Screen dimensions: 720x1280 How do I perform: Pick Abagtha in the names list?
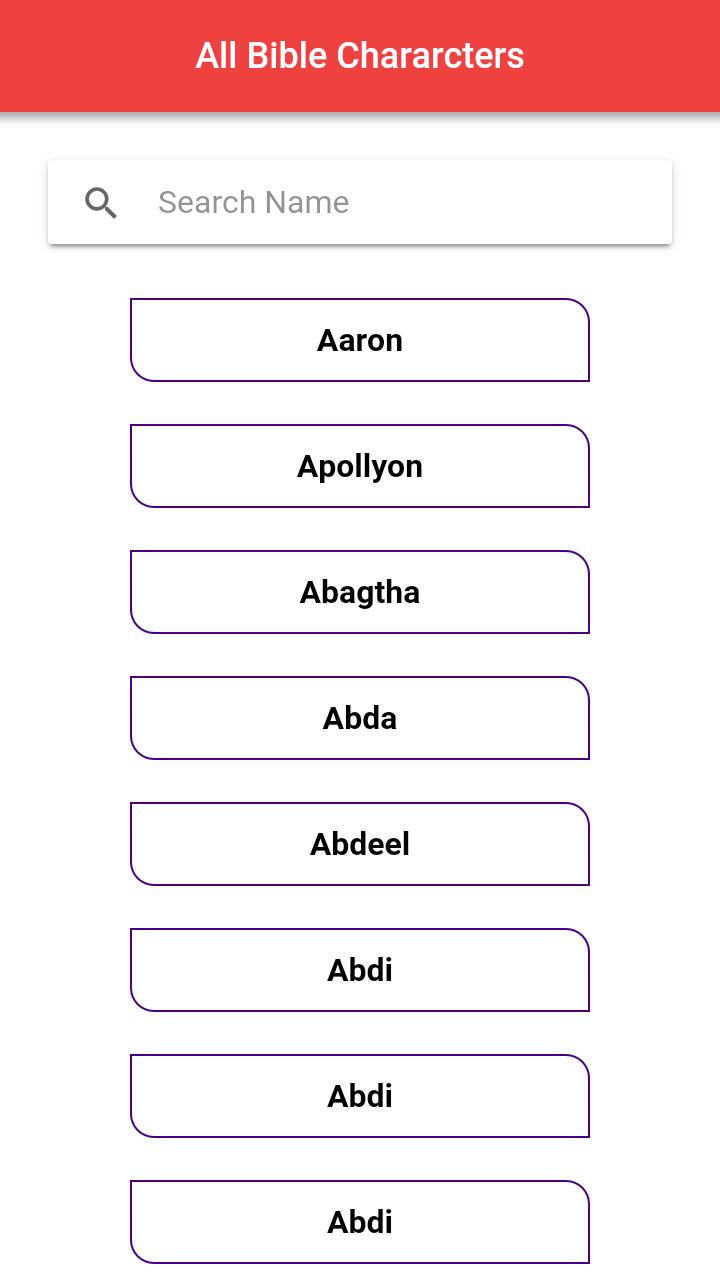tap(360, 592)
